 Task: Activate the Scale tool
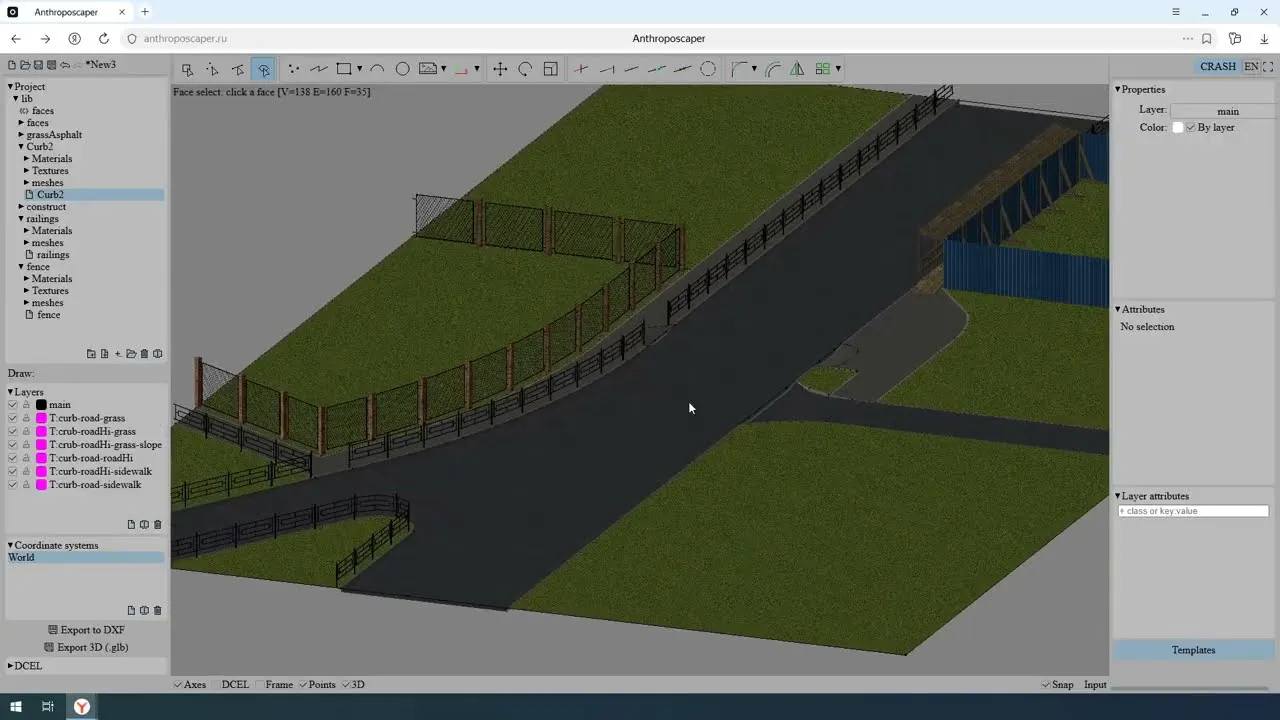pyautogui.click(x=550, y=69)
